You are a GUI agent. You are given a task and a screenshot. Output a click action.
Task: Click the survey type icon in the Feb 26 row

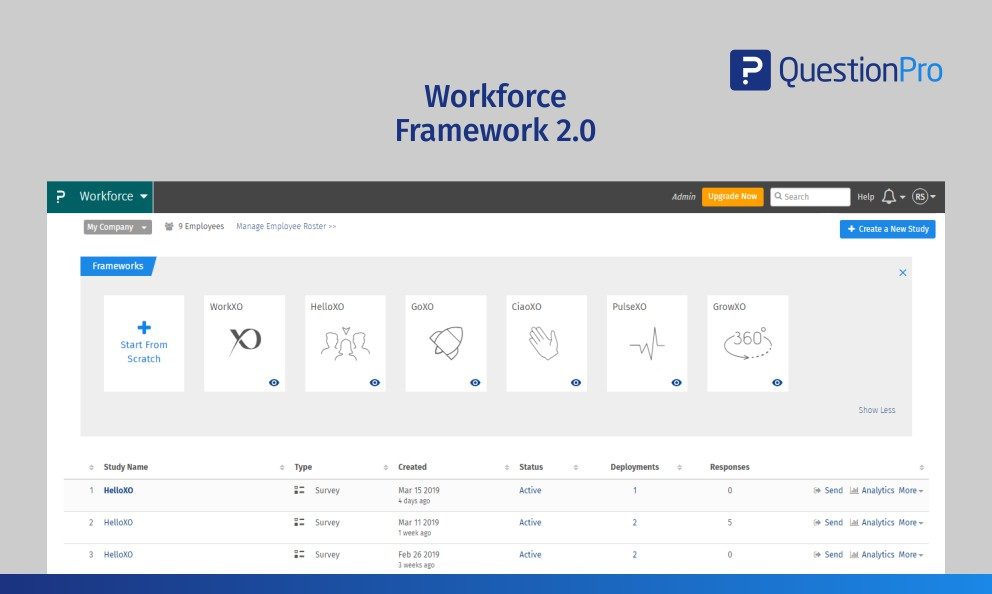299,555
